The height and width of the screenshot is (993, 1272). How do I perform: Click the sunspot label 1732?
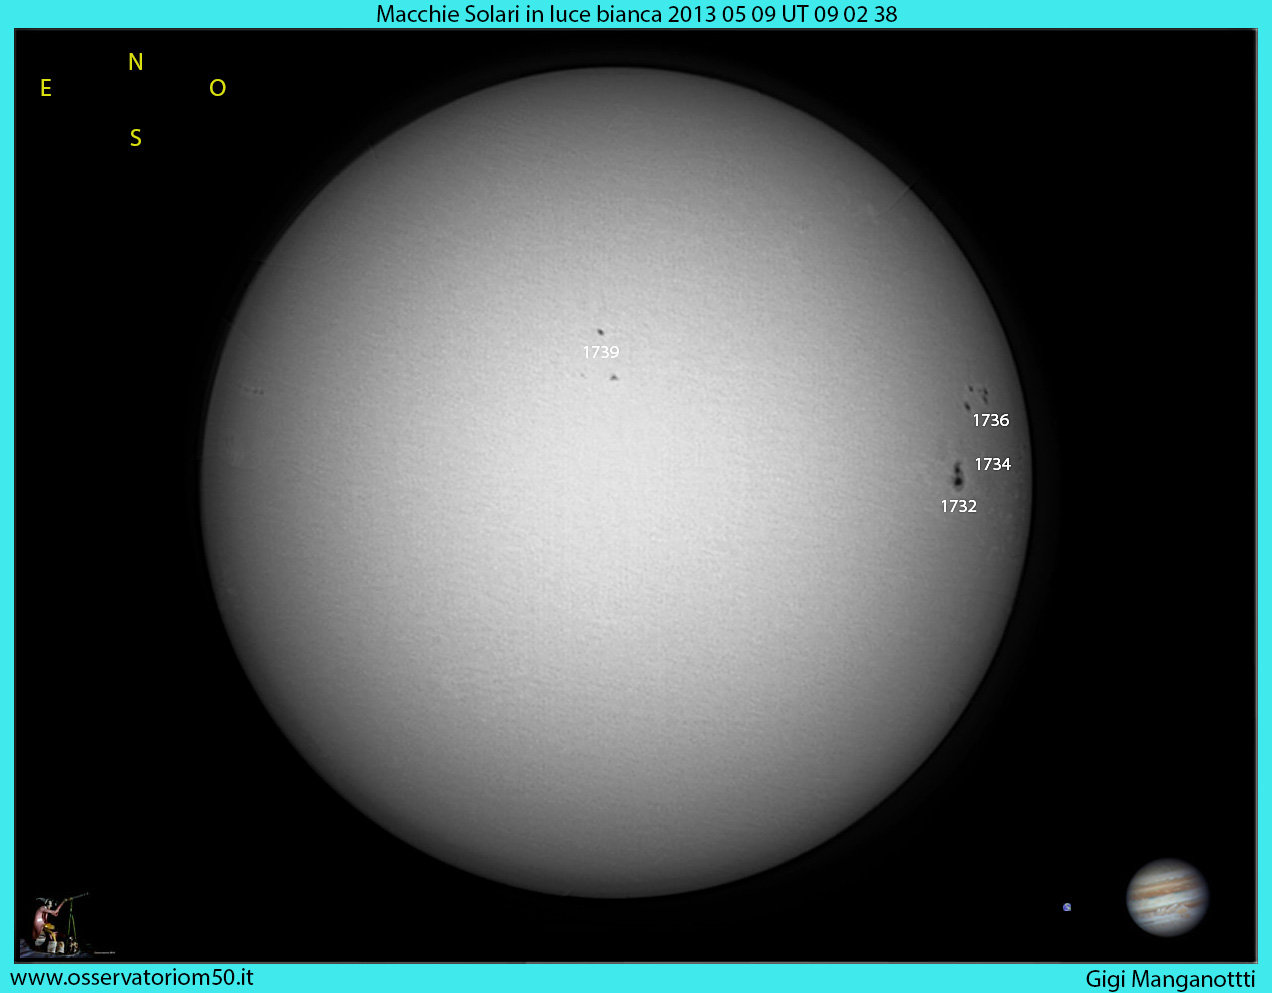coord(958,506)
